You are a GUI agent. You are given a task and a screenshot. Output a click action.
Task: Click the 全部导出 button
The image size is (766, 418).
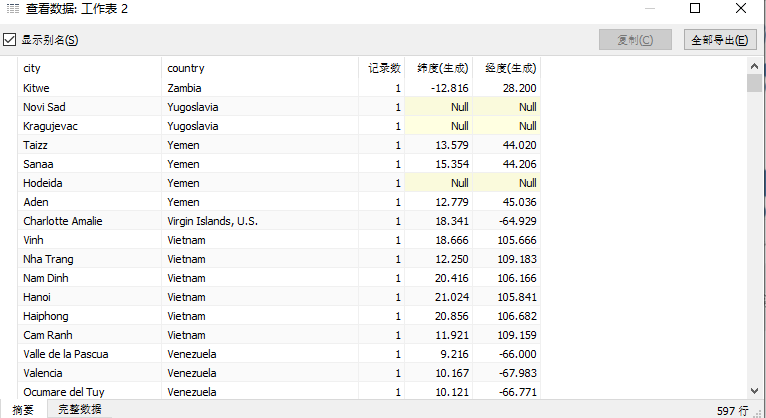[x=718, y=40]
